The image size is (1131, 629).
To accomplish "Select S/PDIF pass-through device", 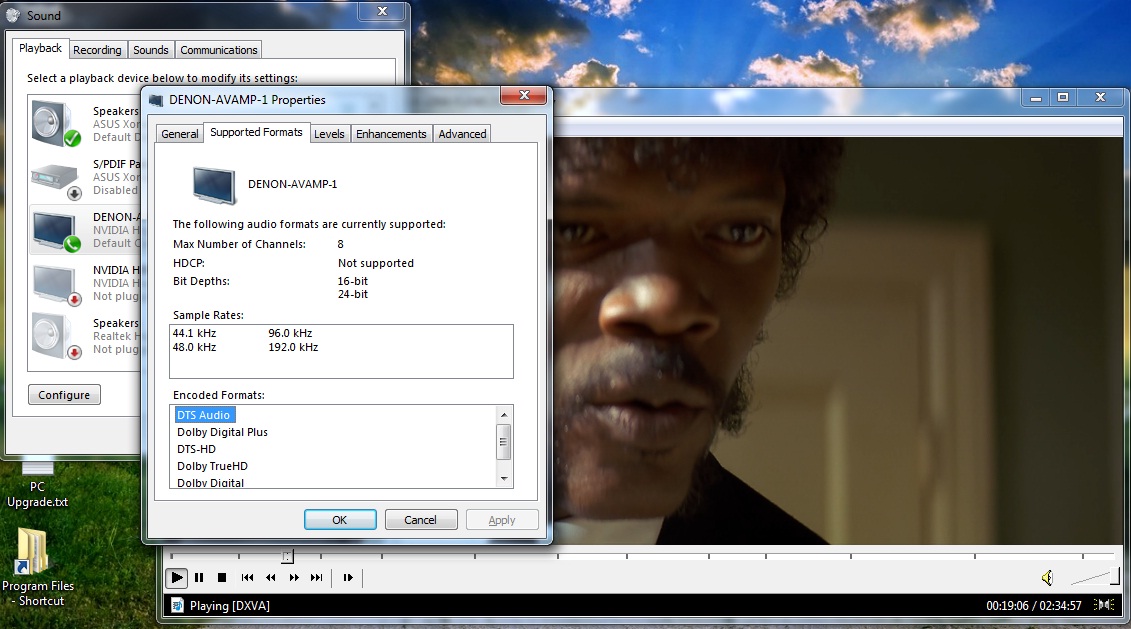I will click(85, 177).
